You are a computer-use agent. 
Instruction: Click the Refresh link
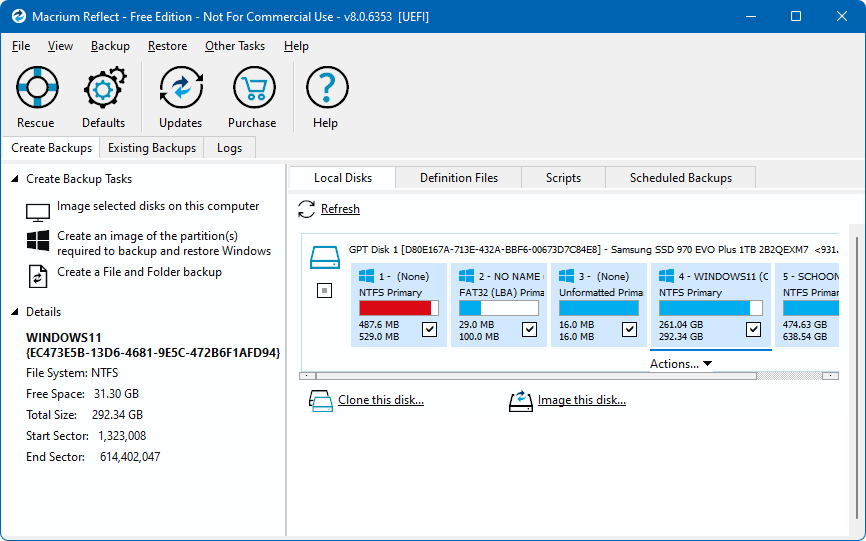(340, 209)
